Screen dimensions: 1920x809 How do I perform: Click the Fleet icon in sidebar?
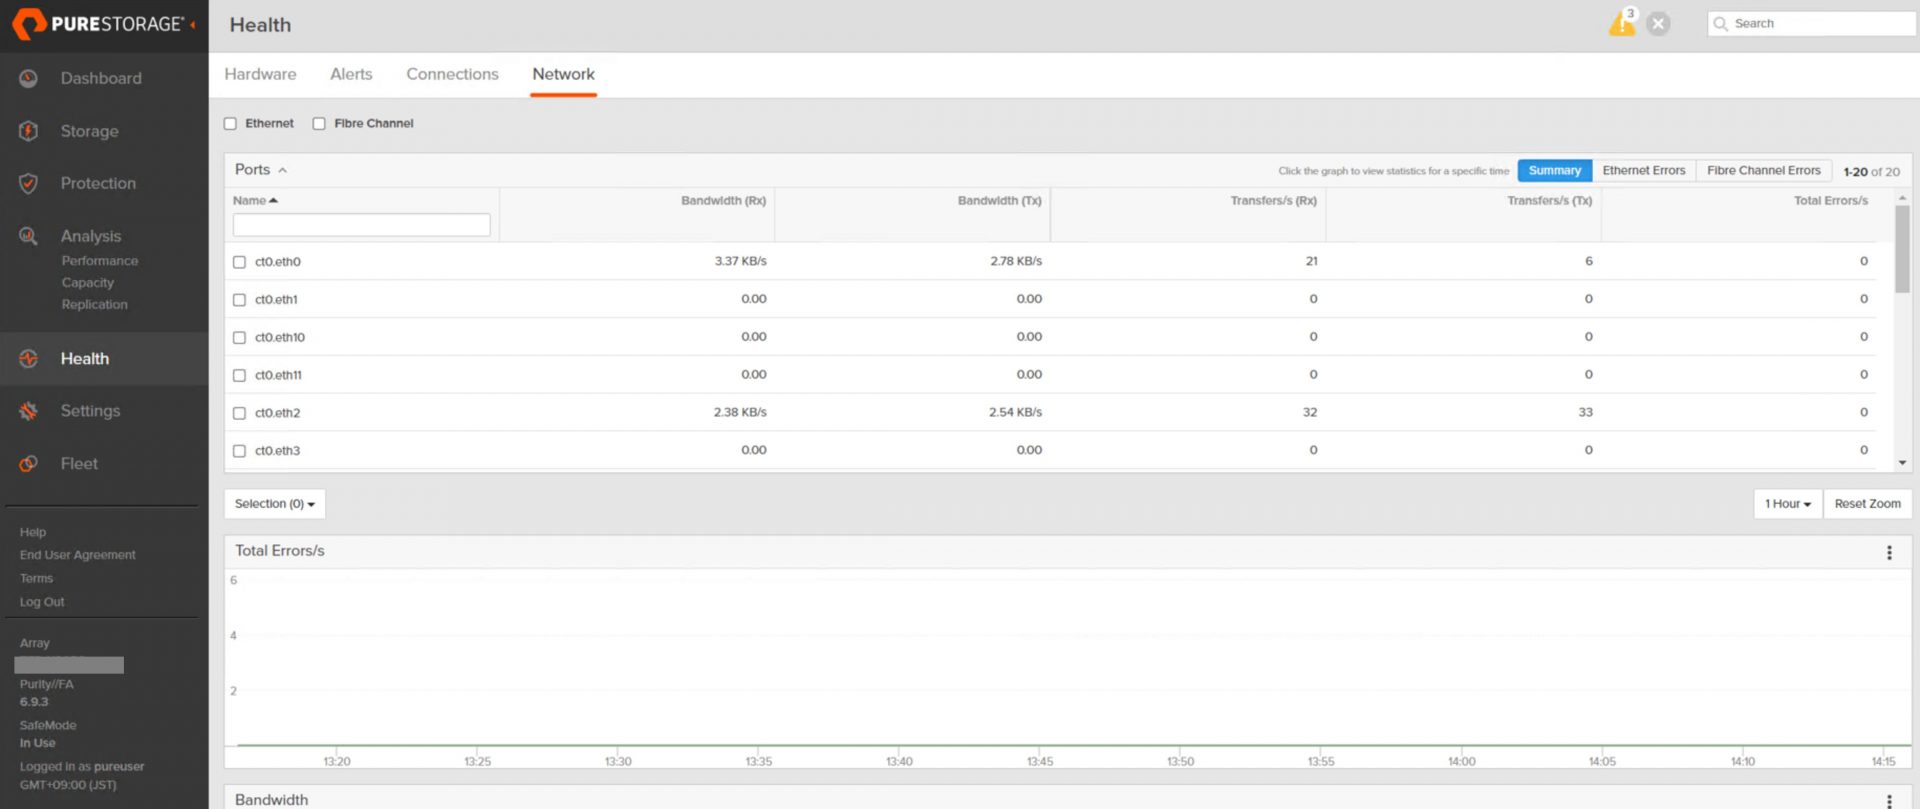(x=28, y=464)
